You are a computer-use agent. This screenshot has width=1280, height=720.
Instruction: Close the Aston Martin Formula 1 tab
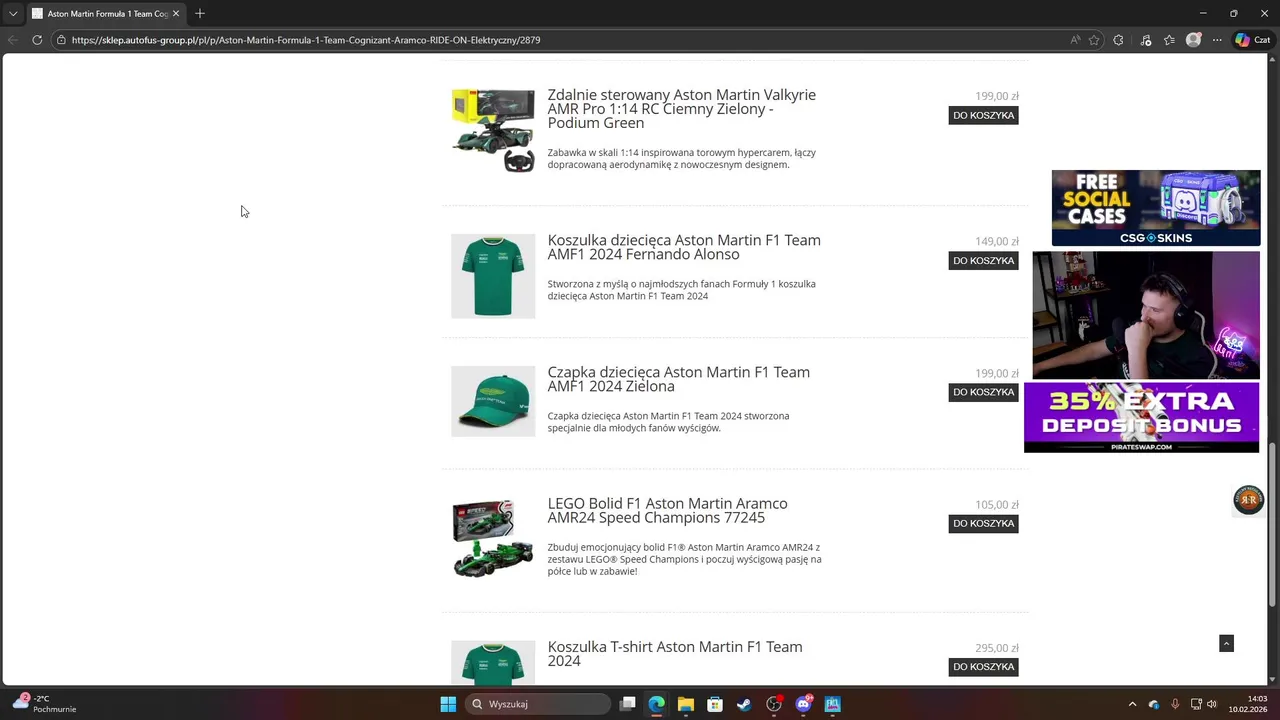[x=176, y=14]
